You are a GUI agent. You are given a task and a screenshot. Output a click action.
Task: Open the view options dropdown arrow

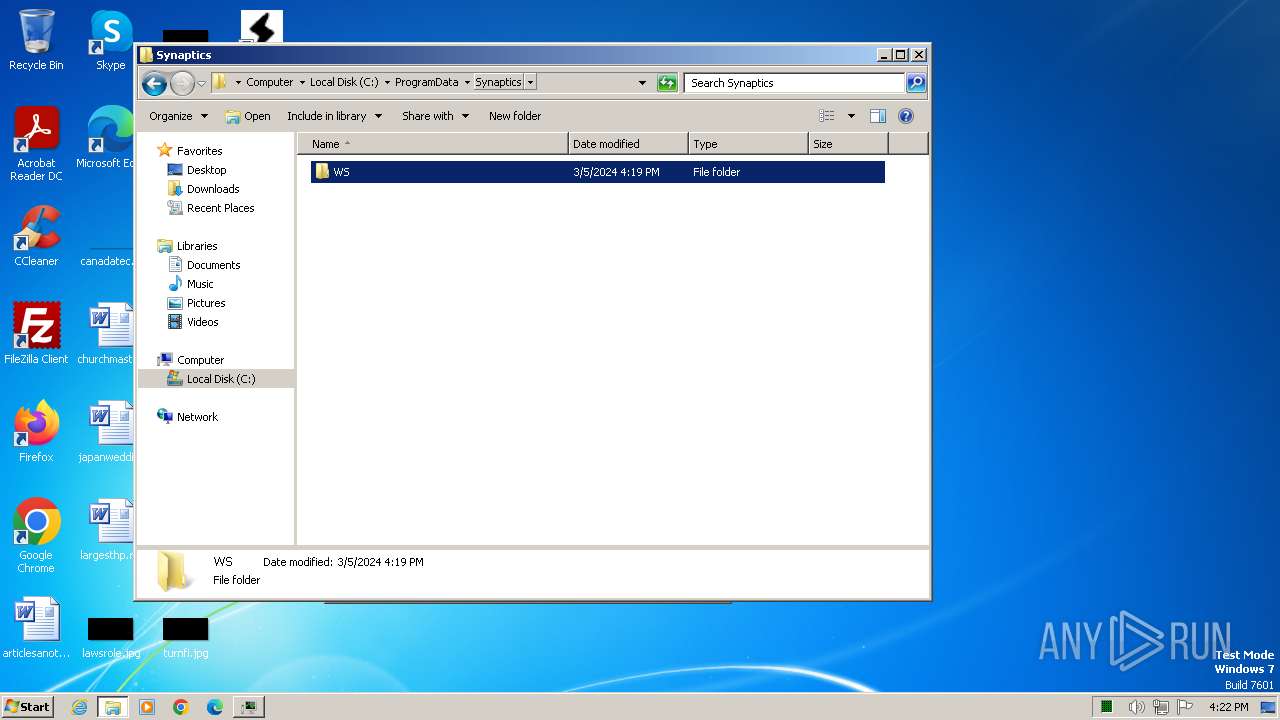point(851,116)
